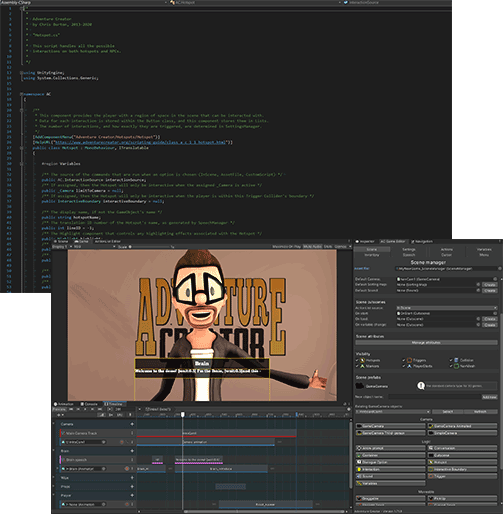Expand the Player track group

click(54, 495)
